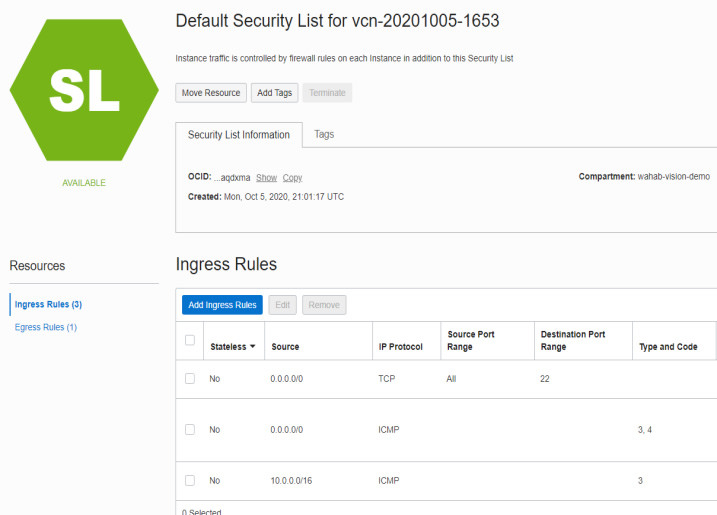Click the green SL security list hexagon icon
This screenshot has width=717, height=515.
[84, 89]
